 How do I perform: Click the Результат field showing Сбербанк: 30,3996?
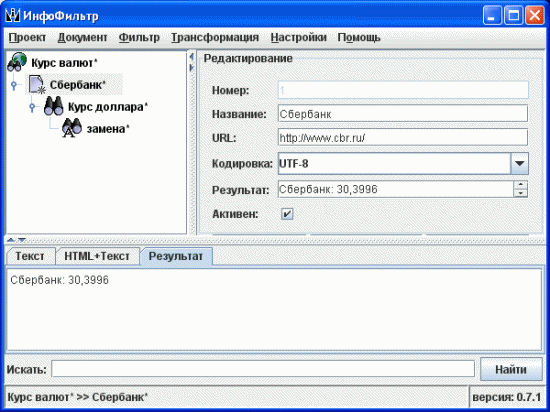tap(396, 189)
